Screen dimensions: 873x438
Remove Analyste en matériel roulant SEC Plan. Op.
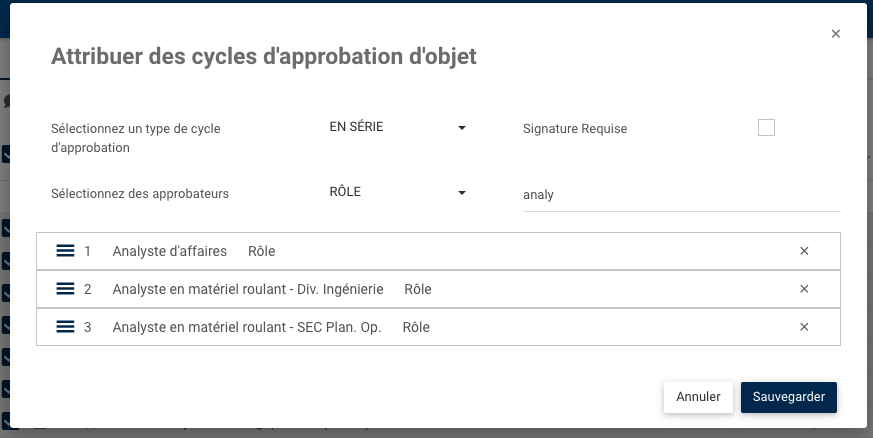(804, 327)
